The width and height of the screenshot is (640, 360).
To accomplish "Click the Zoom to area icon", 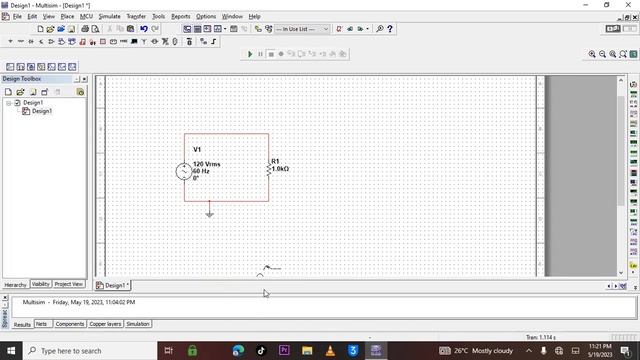I will [x=613, y=54].
